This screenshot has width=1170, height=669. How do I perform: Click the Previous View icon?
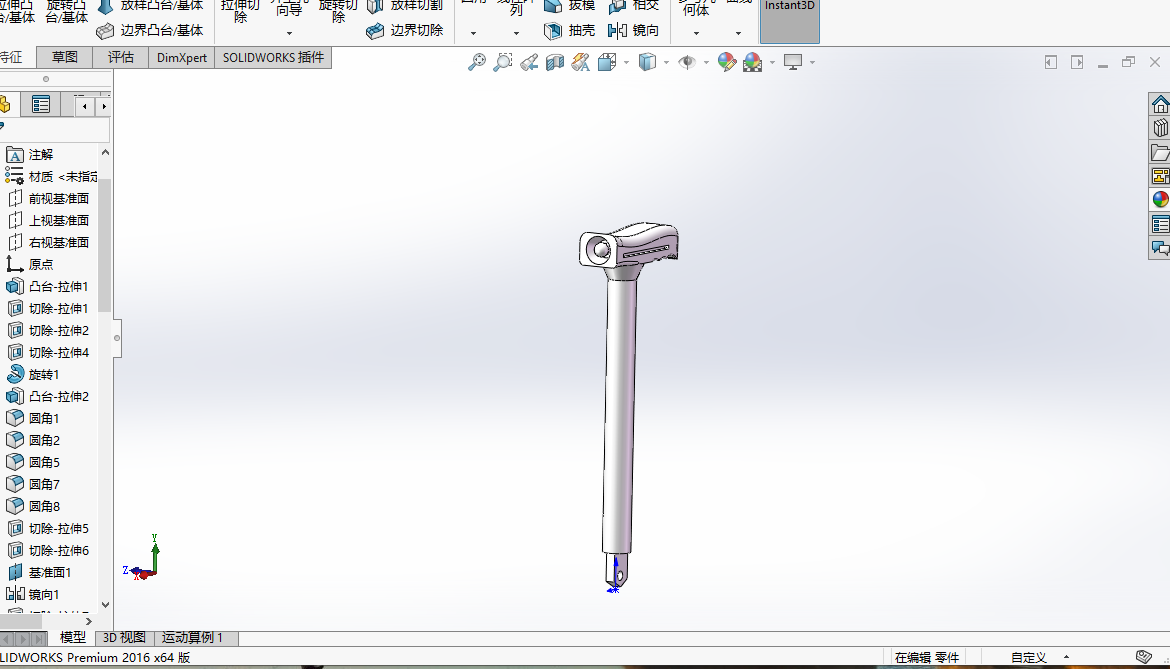click(529, 62)
